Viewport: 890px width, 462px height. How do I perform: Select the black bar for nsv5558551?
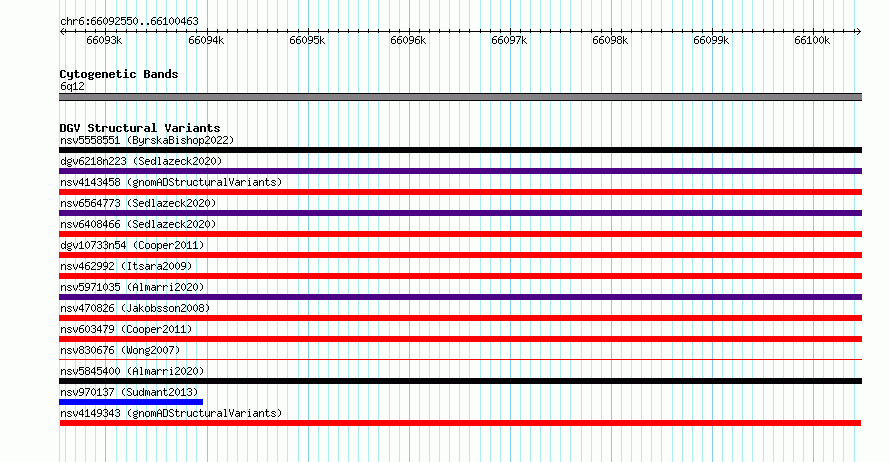(x=460, y=150)
